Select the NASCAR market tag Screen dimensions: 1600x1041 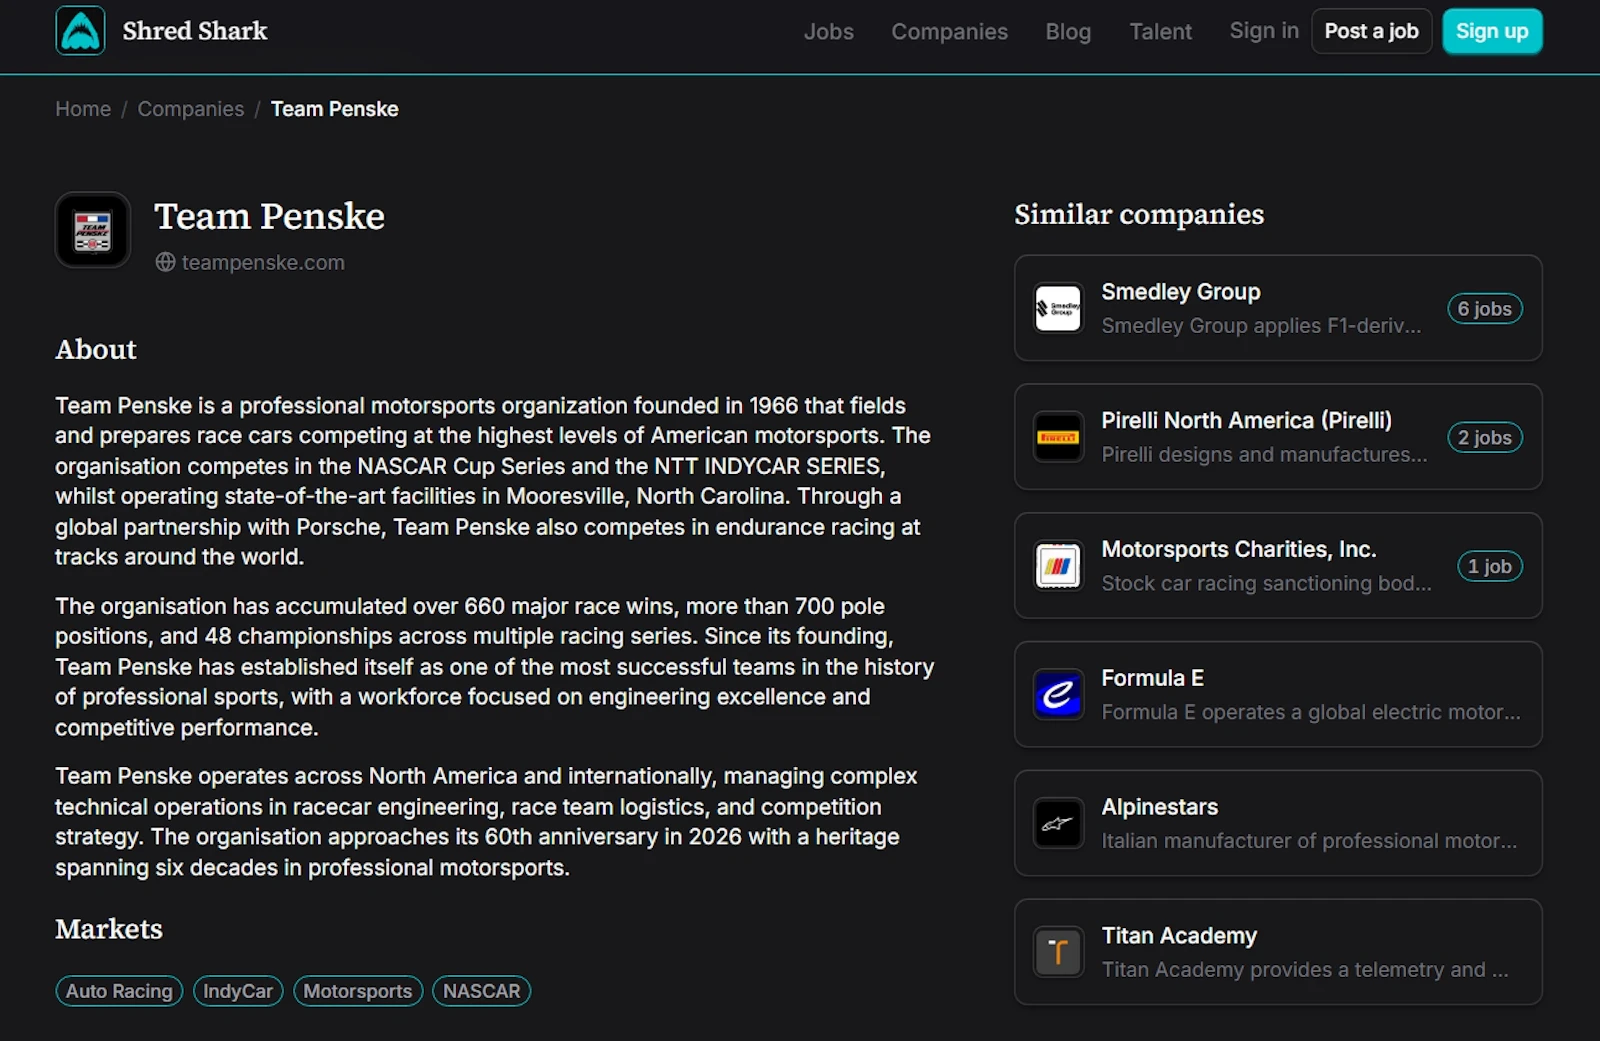click(x=482, y=991)
